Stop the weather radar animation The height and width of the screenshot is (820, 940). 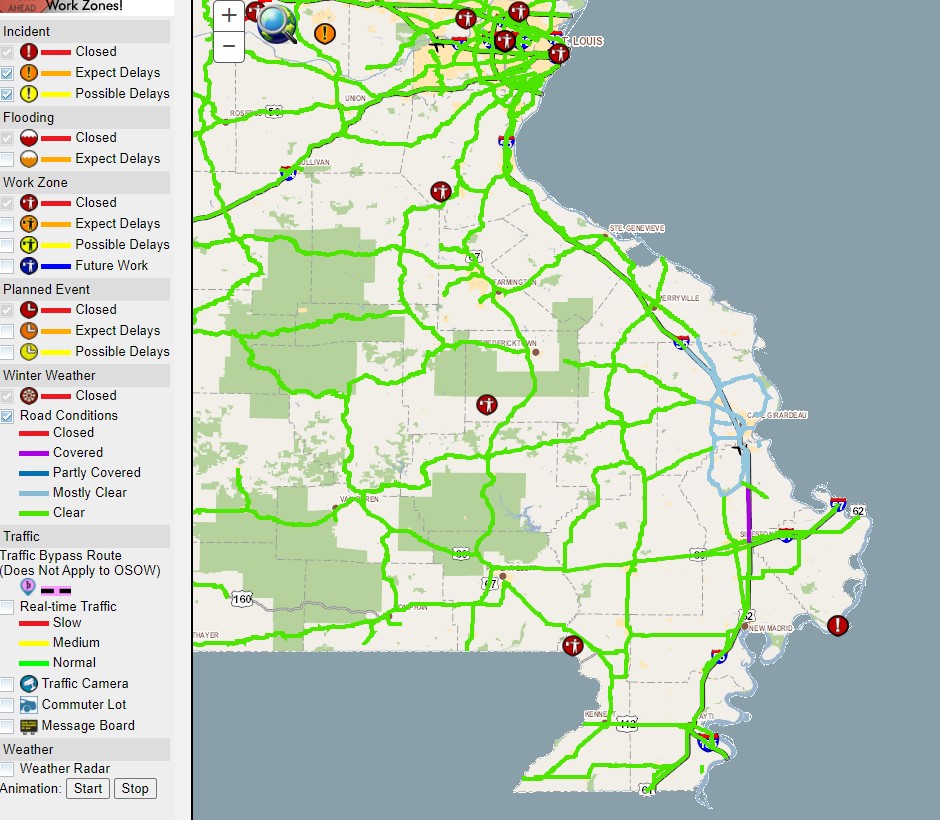click(x=135, y=788)
